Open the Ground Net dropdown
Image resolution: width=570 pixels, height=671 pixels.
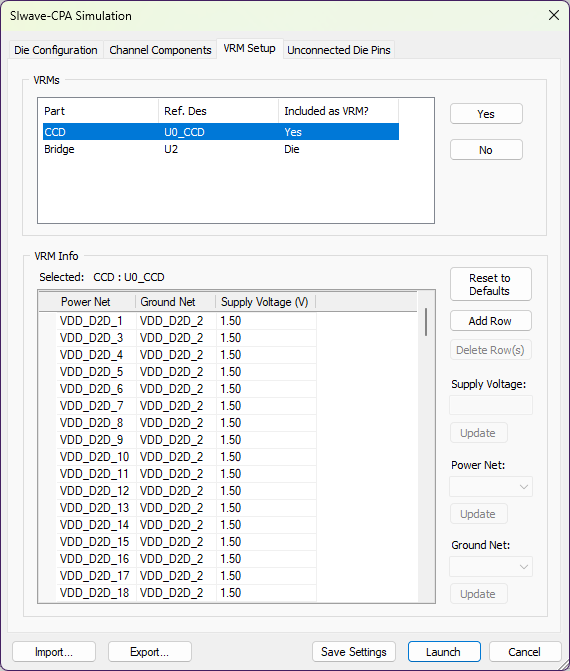pyautogui.click(x=491, y=567)
